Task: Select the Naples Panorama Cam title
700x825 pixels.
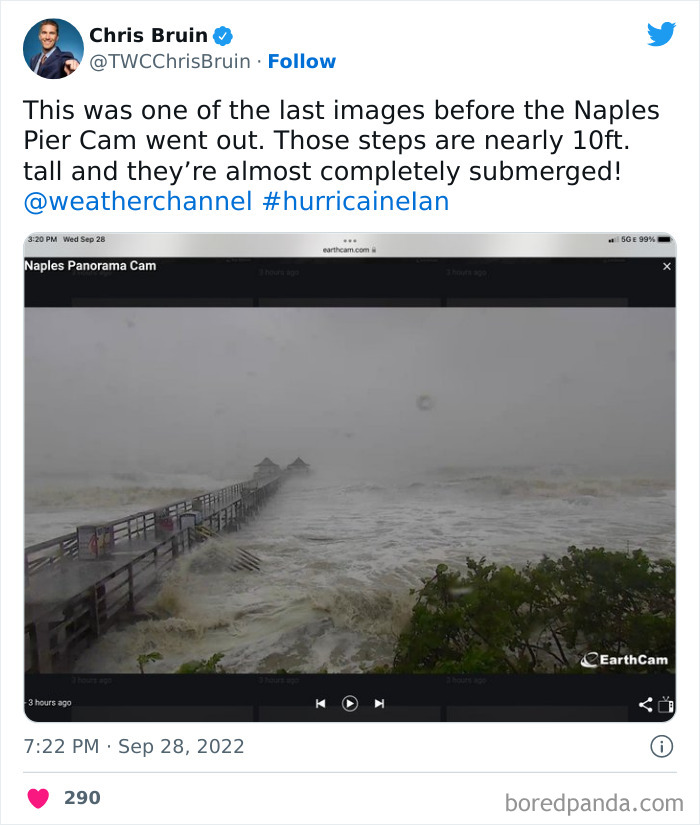Action: [90, 266]
